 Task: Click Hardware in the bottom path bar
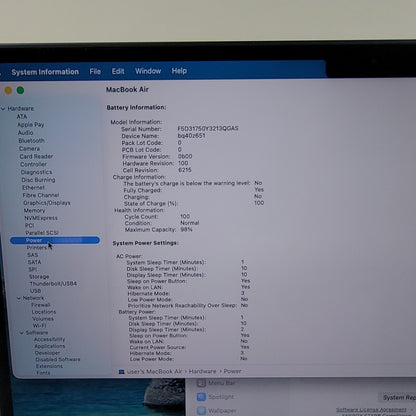(202, 371)
